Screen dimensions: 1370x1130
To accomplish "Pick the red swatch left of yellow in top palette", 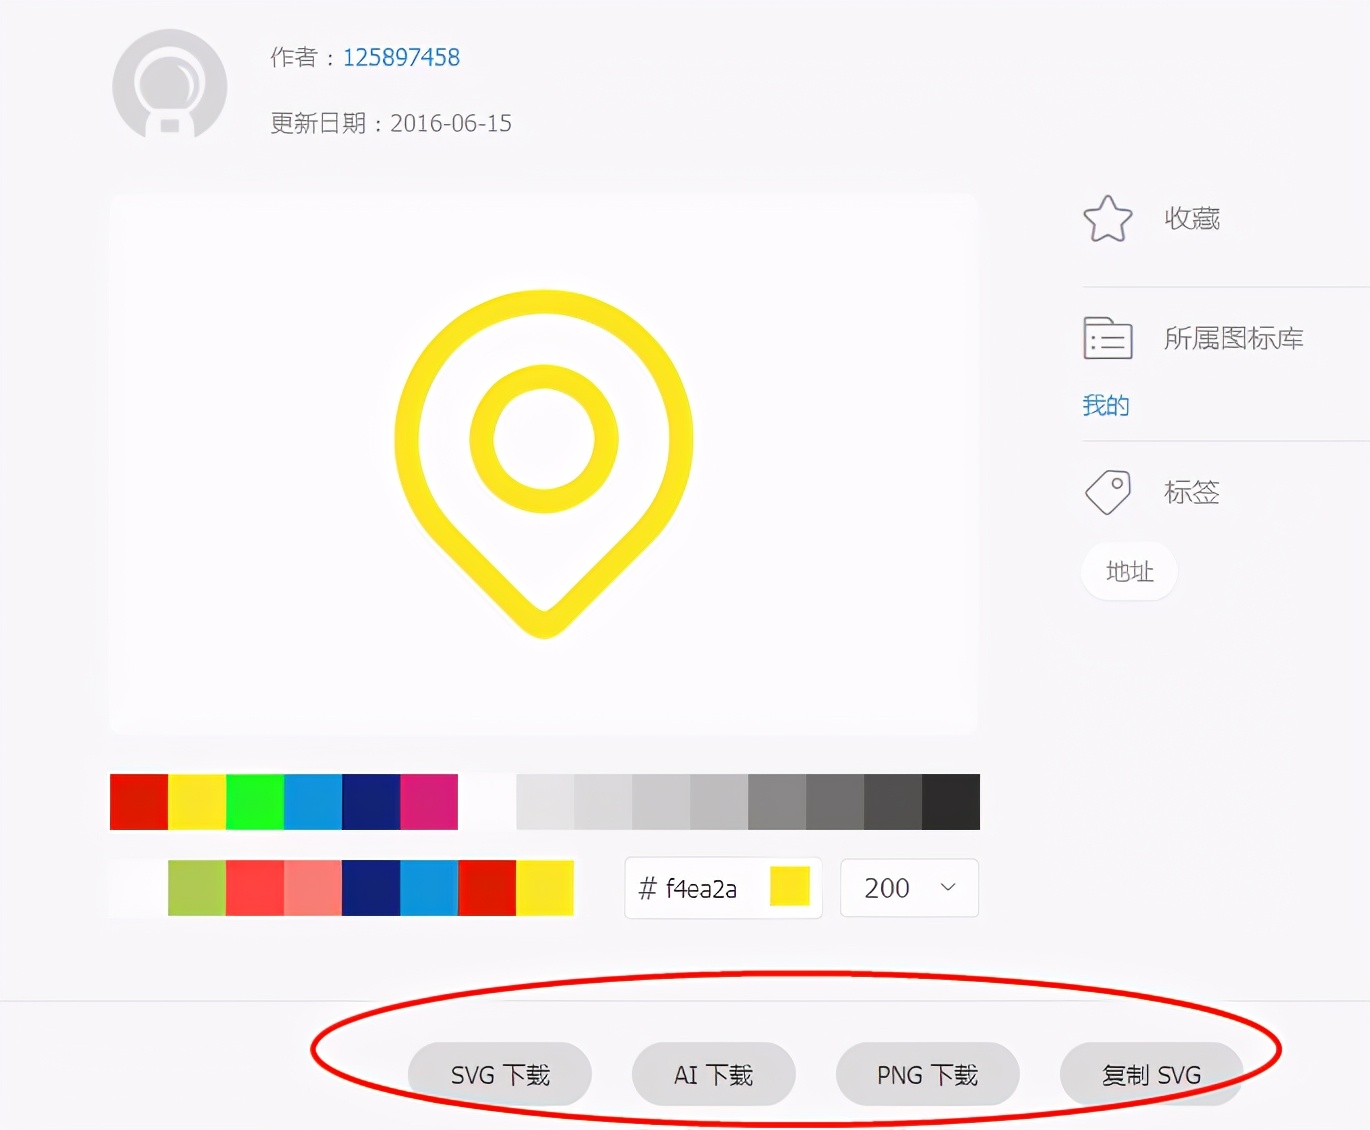I will click(139, 802).
